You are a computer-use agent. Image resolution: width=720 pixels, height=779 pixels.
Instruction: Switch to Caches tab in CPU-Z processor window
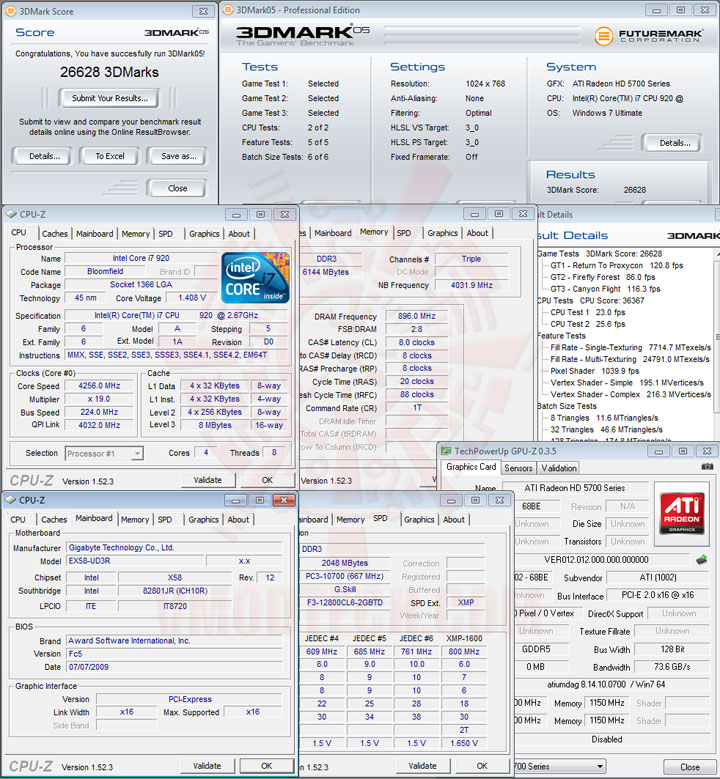[x=55, y=234]
